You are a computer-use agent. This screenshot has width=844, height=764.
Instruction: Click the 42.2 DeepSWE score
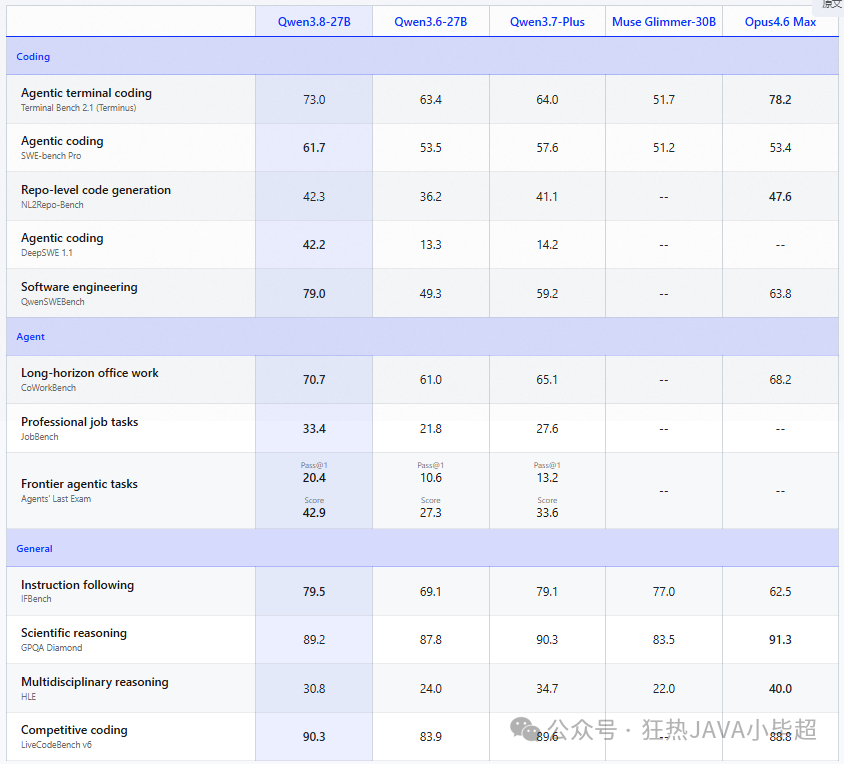pos(314,244)
